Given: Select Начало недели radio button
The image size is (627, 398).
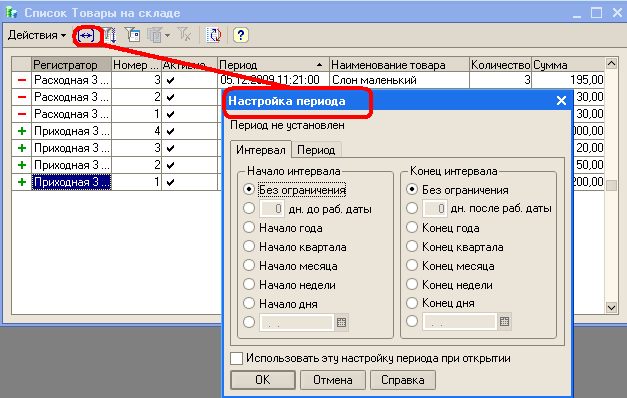Looking at the screenshot, I should click(x=249, y=284).
